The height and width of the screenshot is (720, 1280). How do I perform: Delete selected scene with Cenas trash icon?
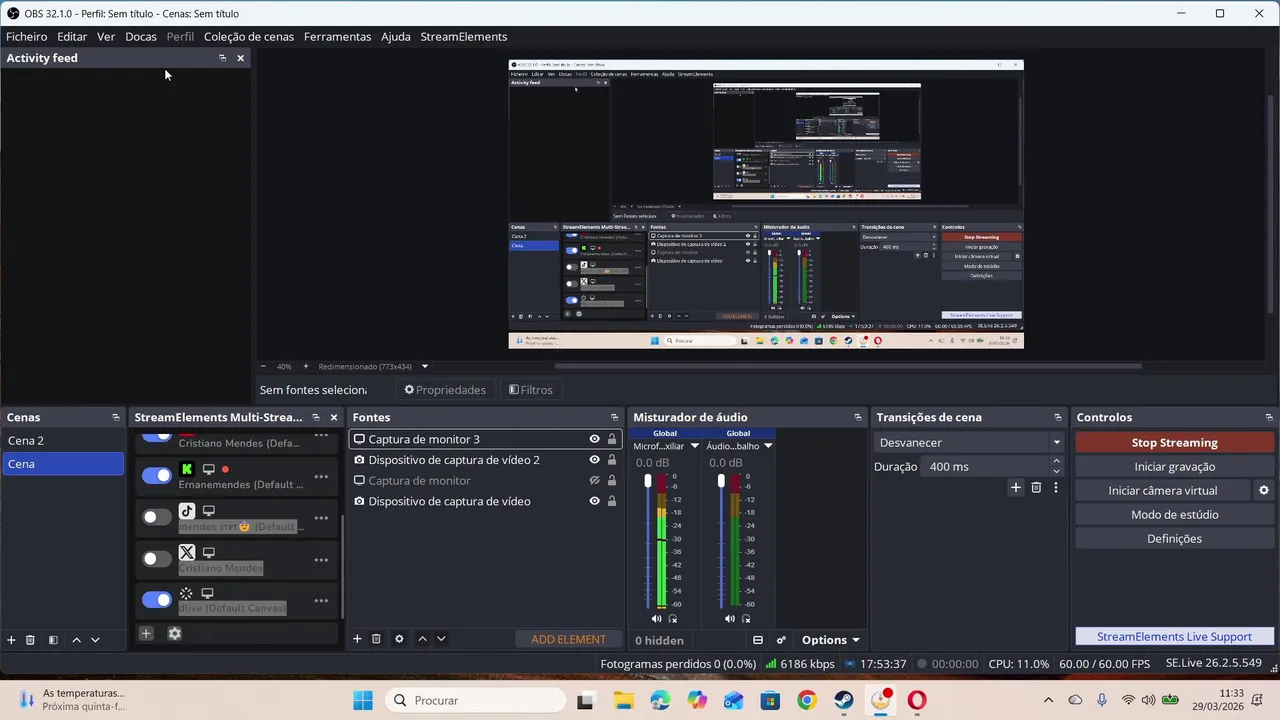pos(30,640)
